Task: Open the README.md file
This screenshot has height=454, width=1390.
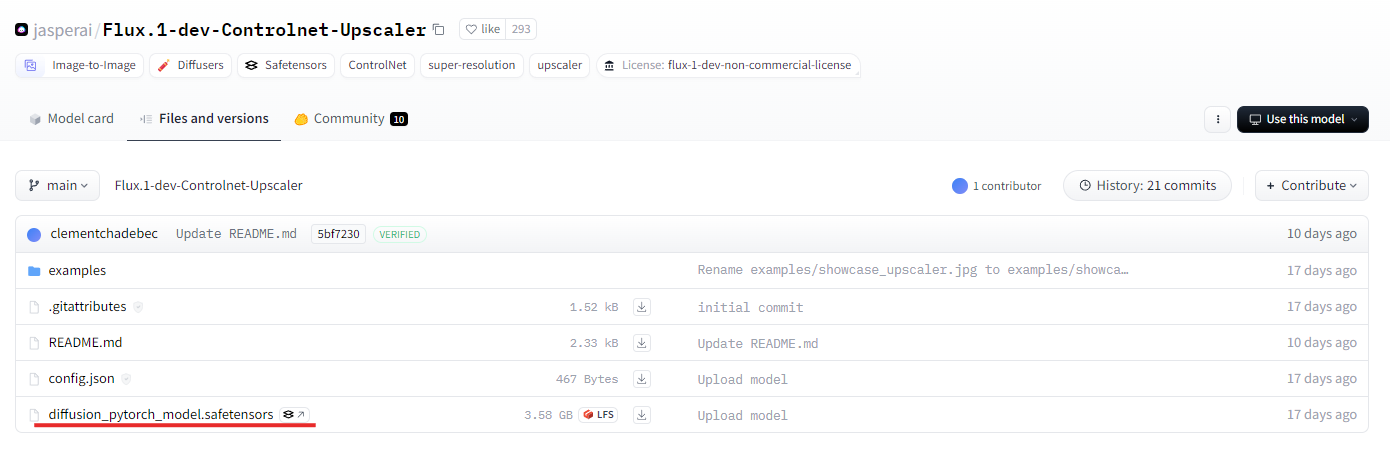Action: 85,343
